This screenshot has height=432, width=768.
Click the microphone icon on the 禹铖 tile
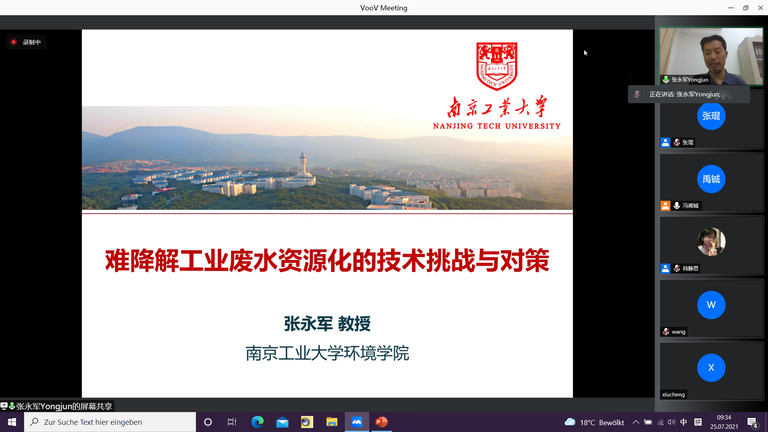(x=677, y=206)
